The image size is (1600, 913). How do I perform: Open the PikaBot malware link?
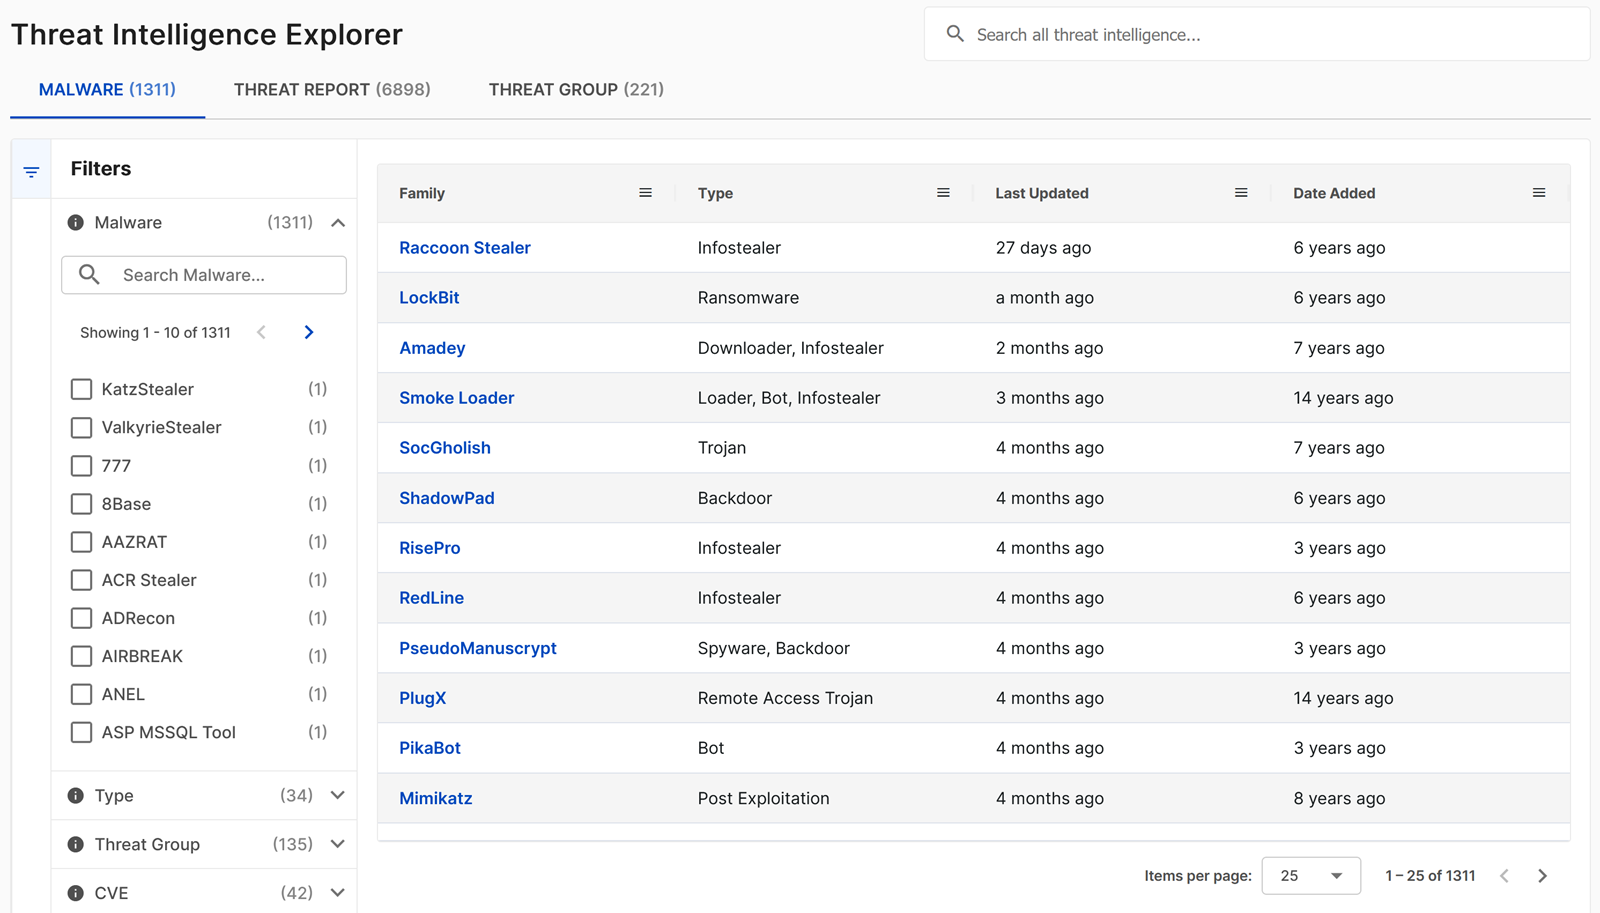430,748
